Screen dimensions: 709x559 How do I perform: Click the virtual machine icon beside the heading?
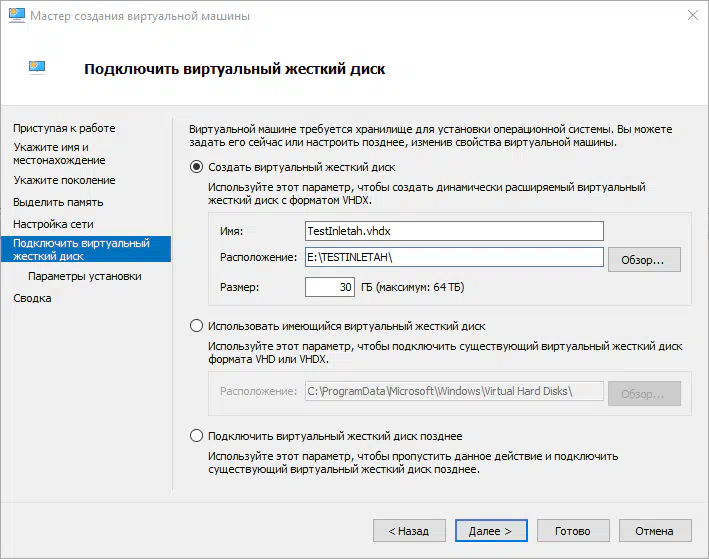pos(37,67)
